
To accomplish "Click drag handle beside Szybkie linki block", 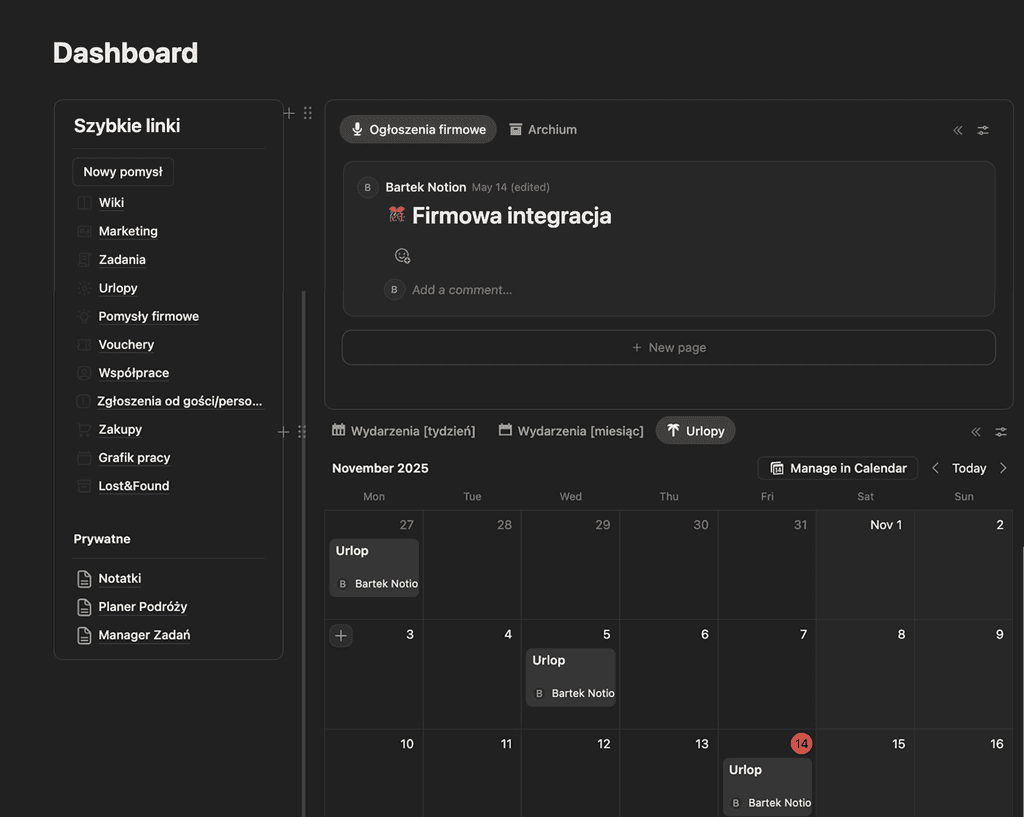I will [x=308, y=113].
